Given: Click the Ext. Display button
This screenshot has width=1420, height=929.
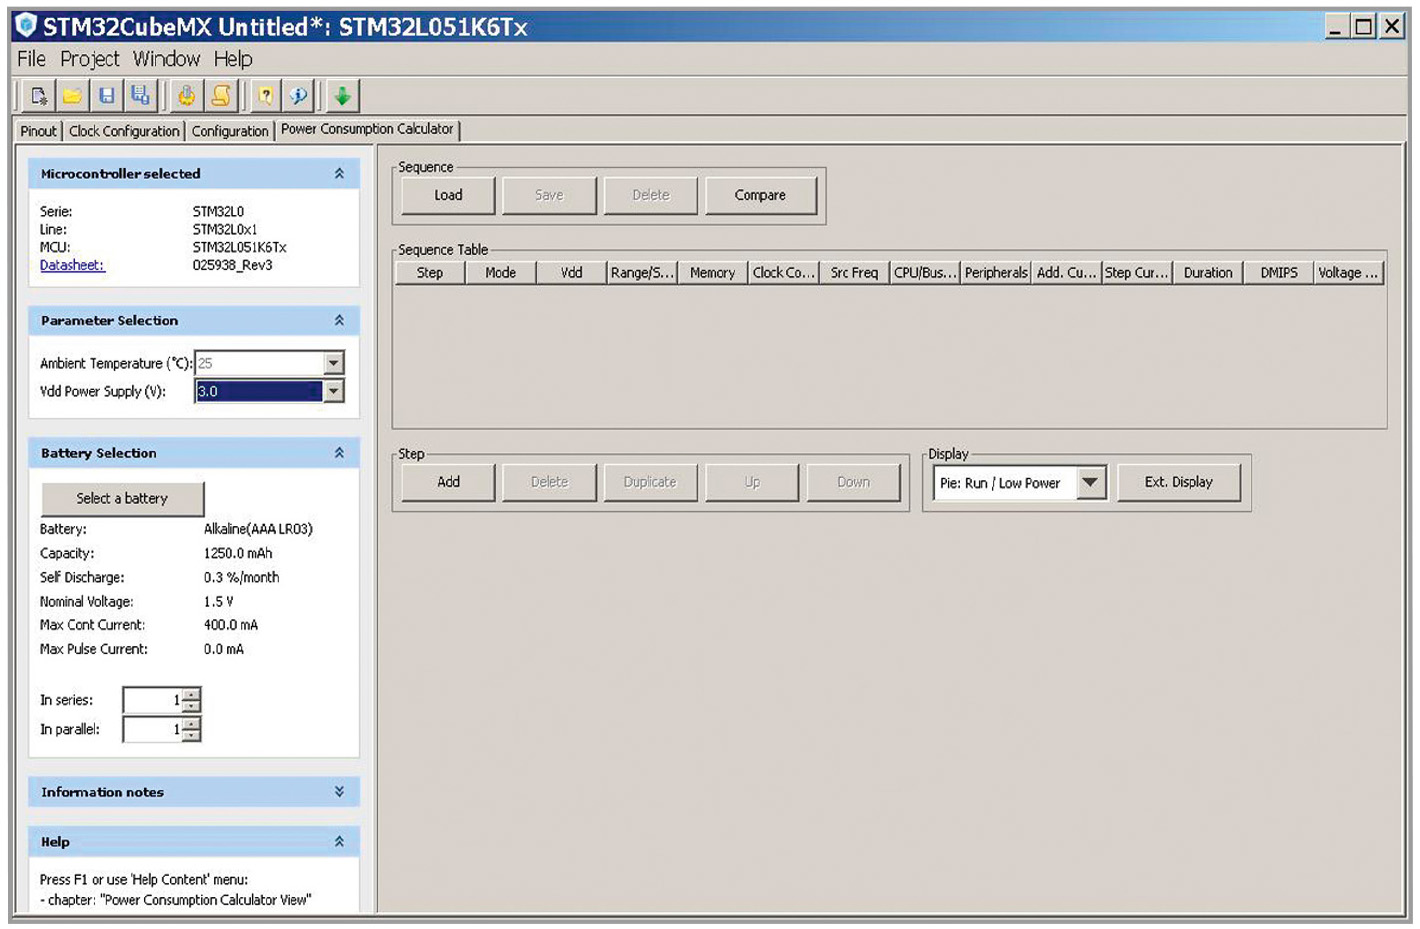Looking at the screenshot, I should pos(1179,482).
